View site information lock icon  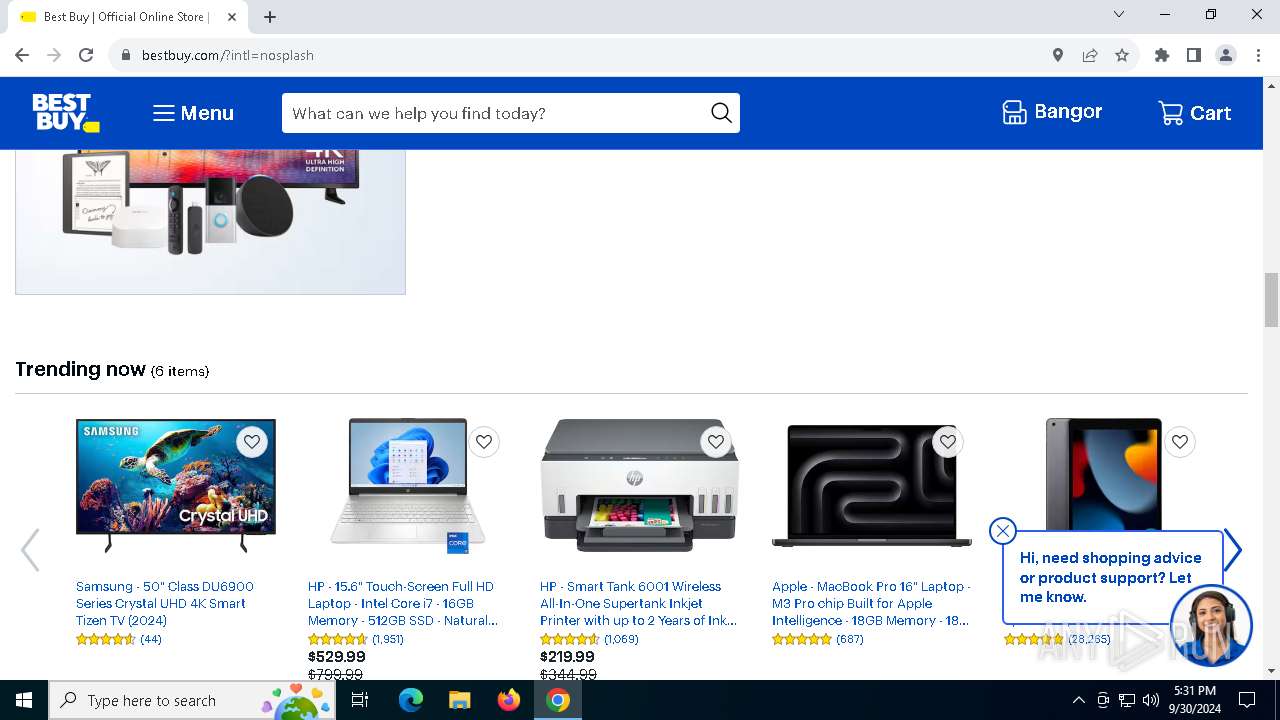coord(126,55)
